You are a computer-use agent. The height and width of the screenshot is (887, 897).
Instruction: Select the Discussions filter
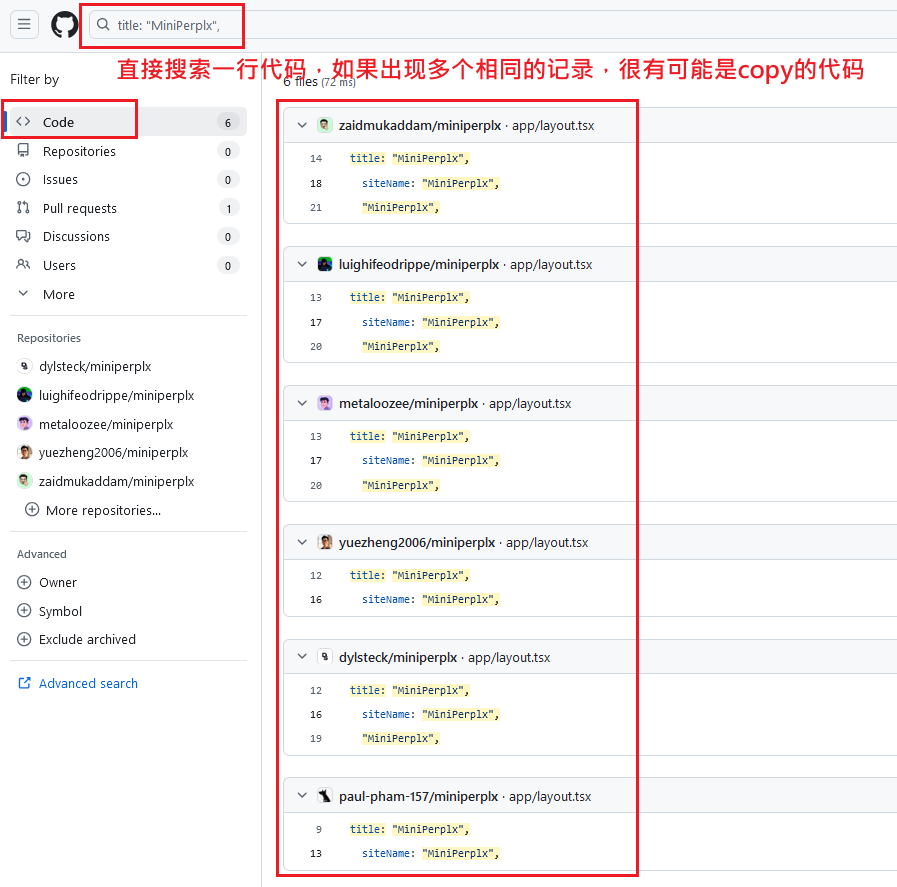[x=128, y=237]
